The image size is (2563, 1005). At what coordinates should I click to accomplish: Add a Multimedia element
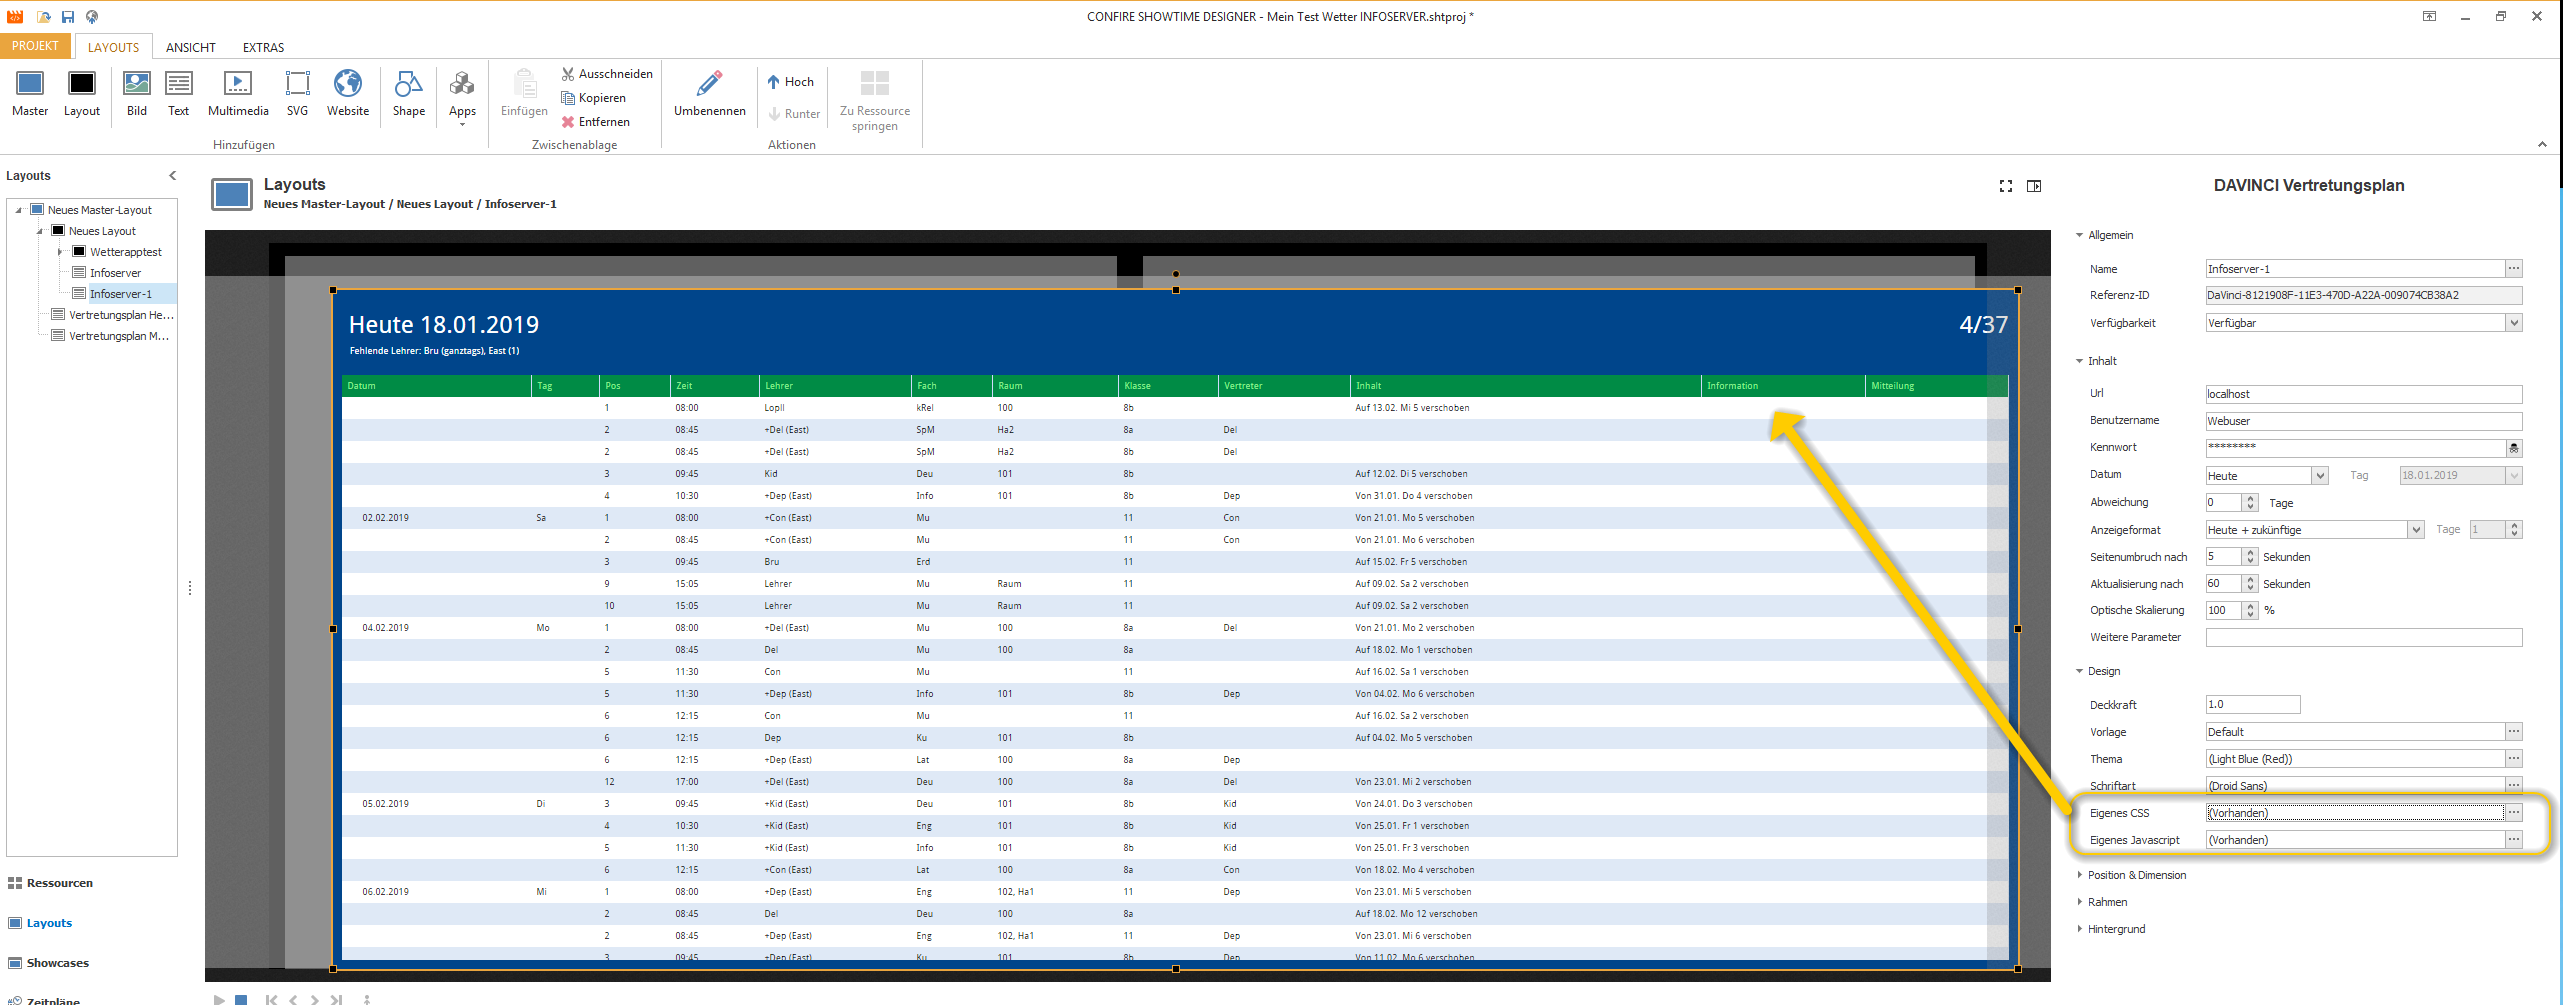click(x=238, y=94)
